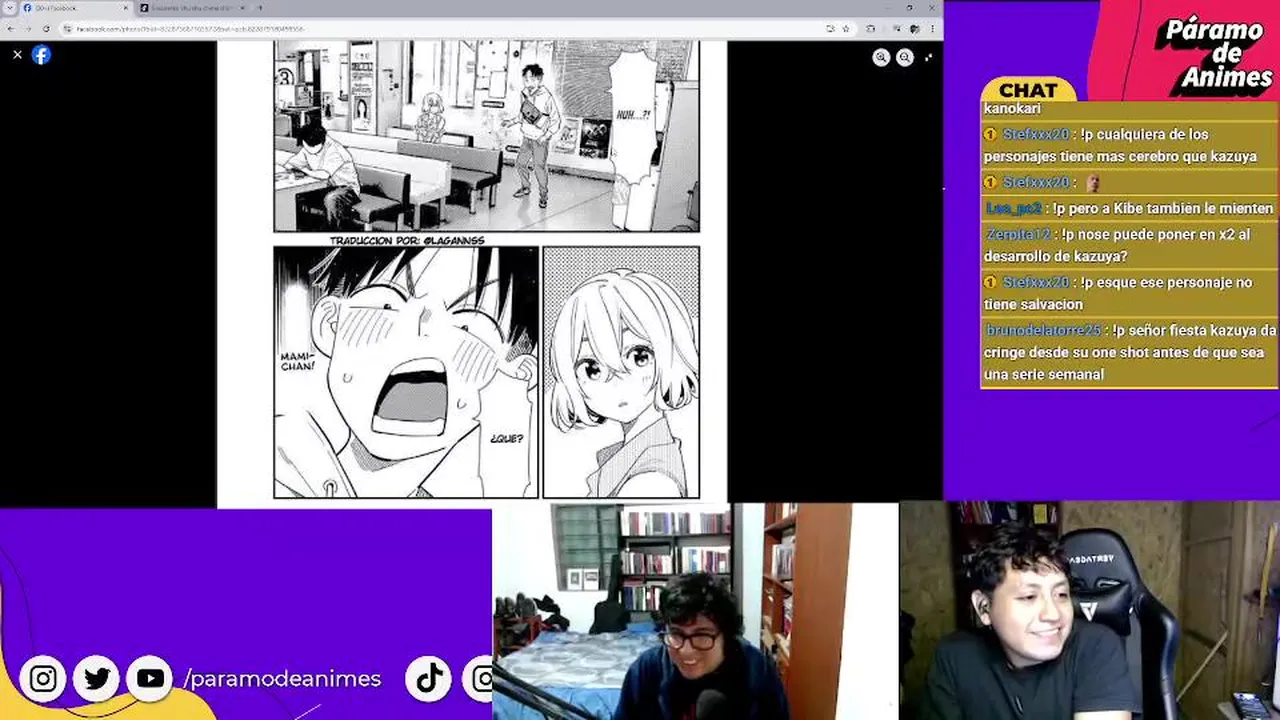Close the Facebook browser tab
The image size is (1280, 720).
click(126, 8)
